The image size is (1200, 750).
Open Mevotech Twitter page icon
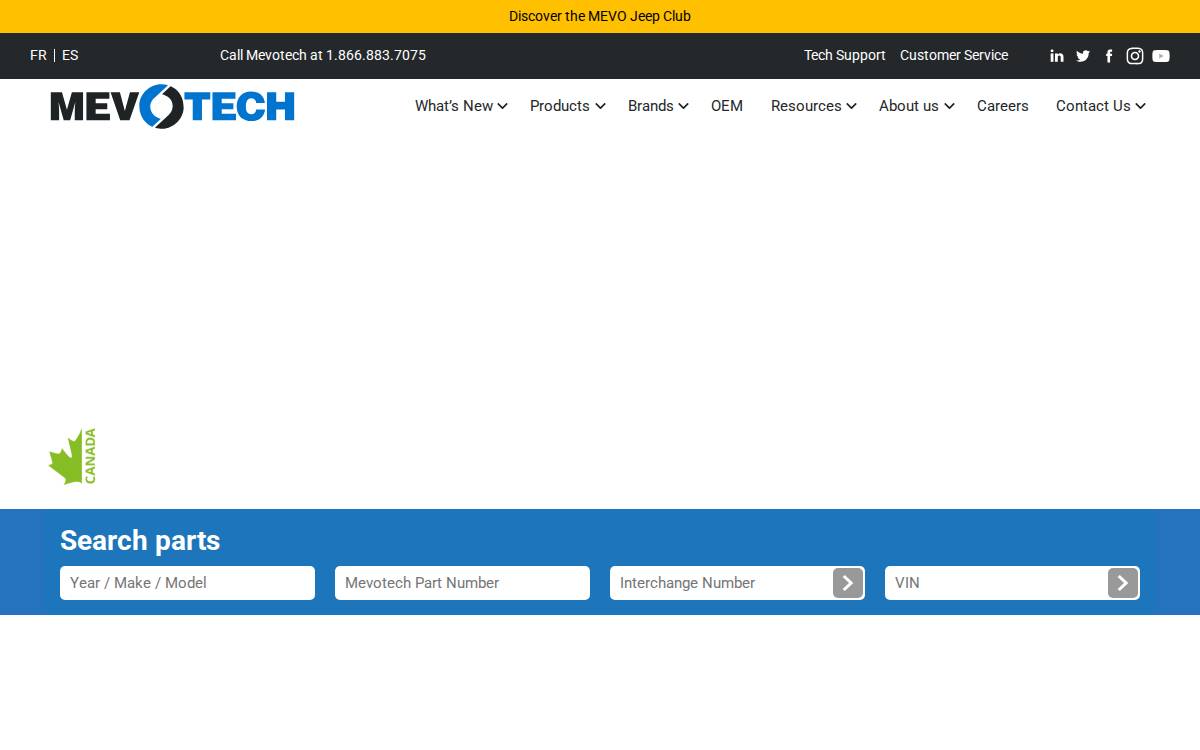(1083, 56)
